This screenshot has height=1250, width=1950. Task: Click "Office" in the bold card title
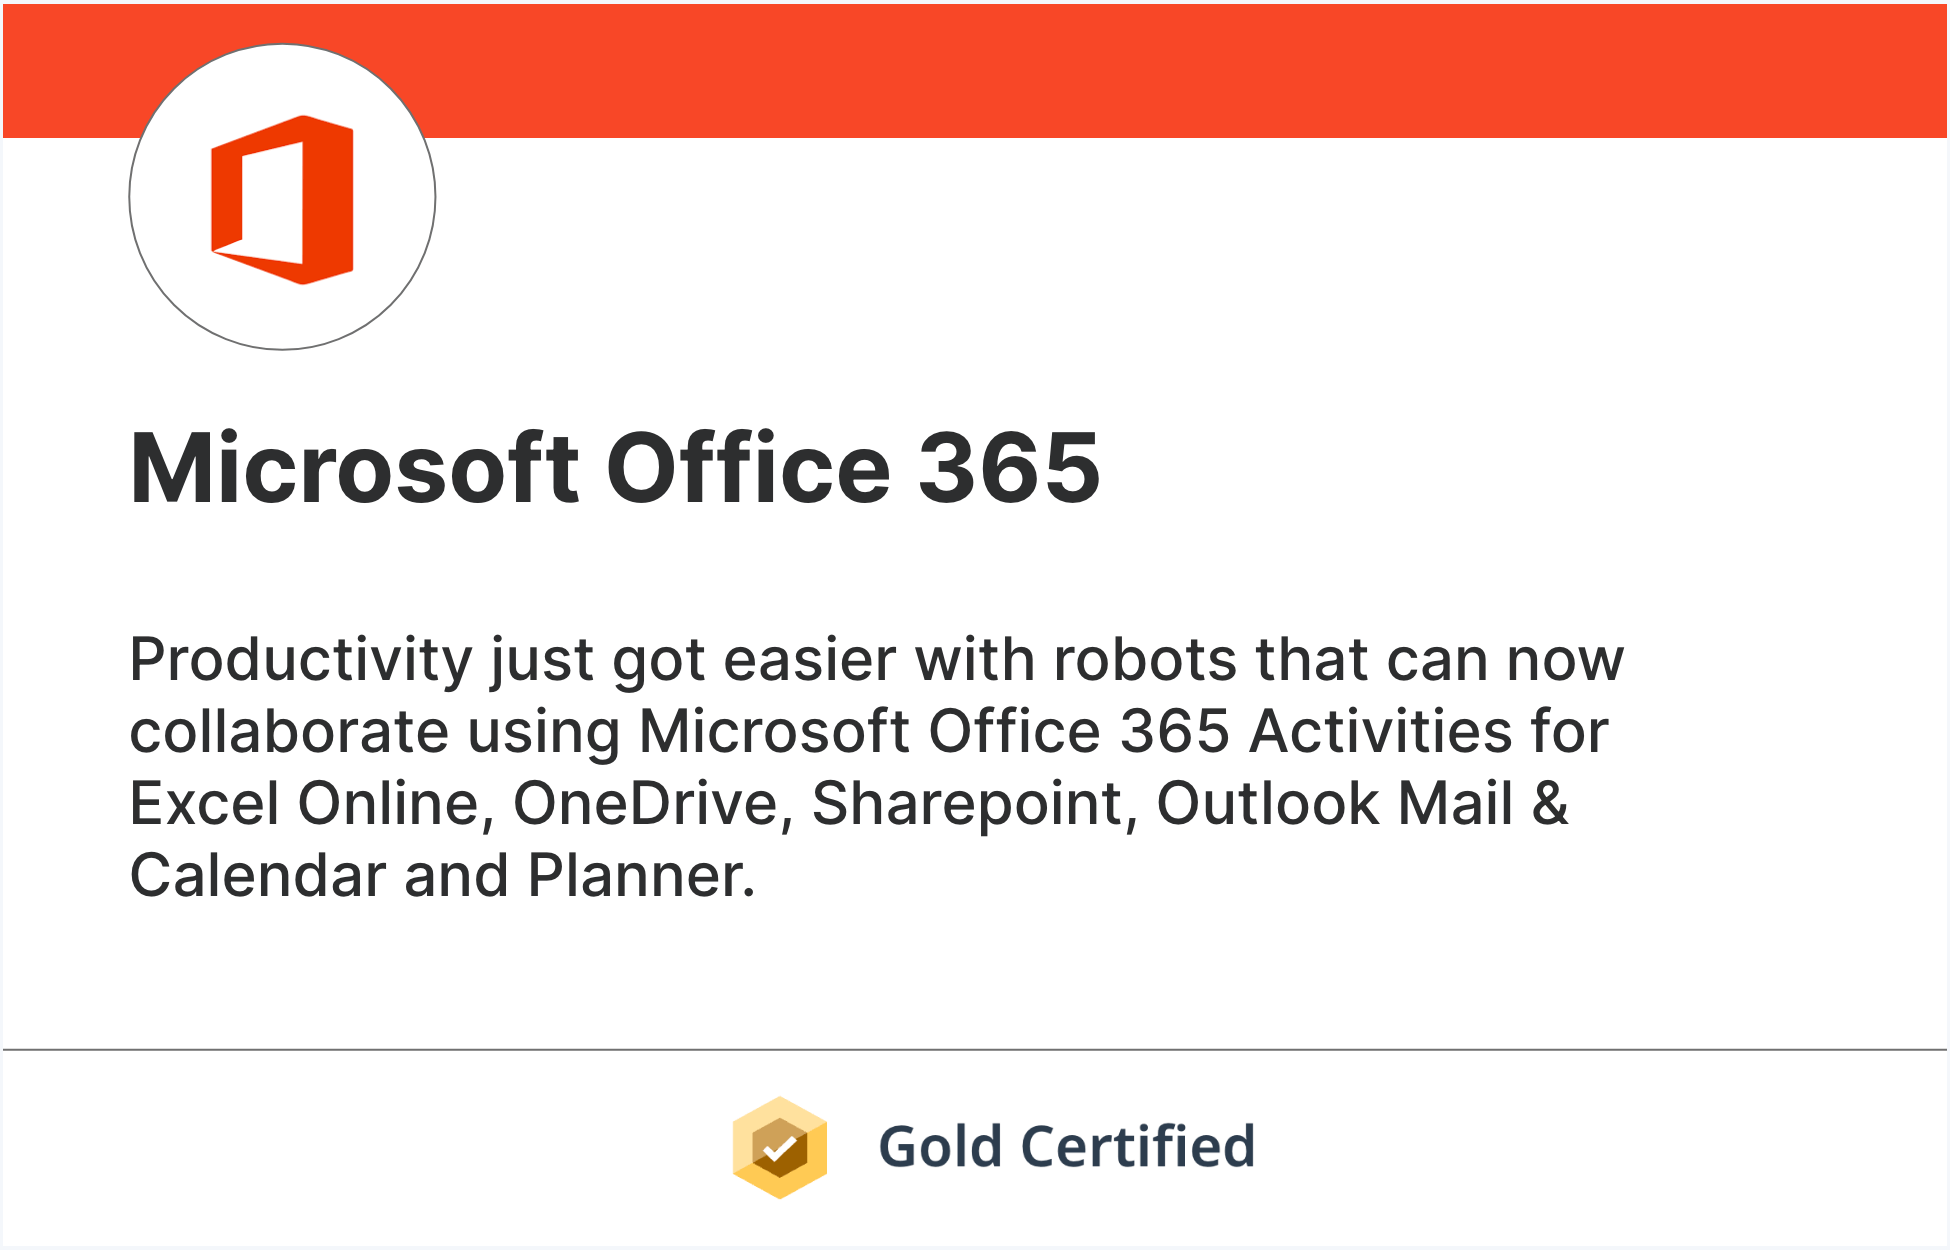click(748, 468)
